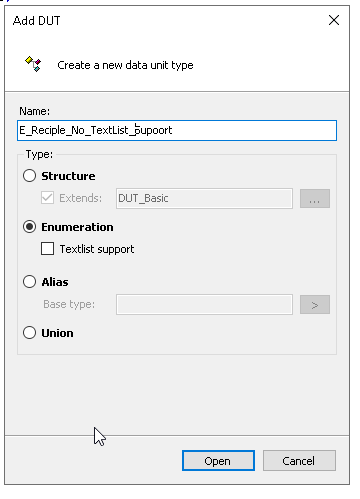This screenshot has height=499, width=360.
Task: Close the Add DUT dialog
Action: point(334,20)
